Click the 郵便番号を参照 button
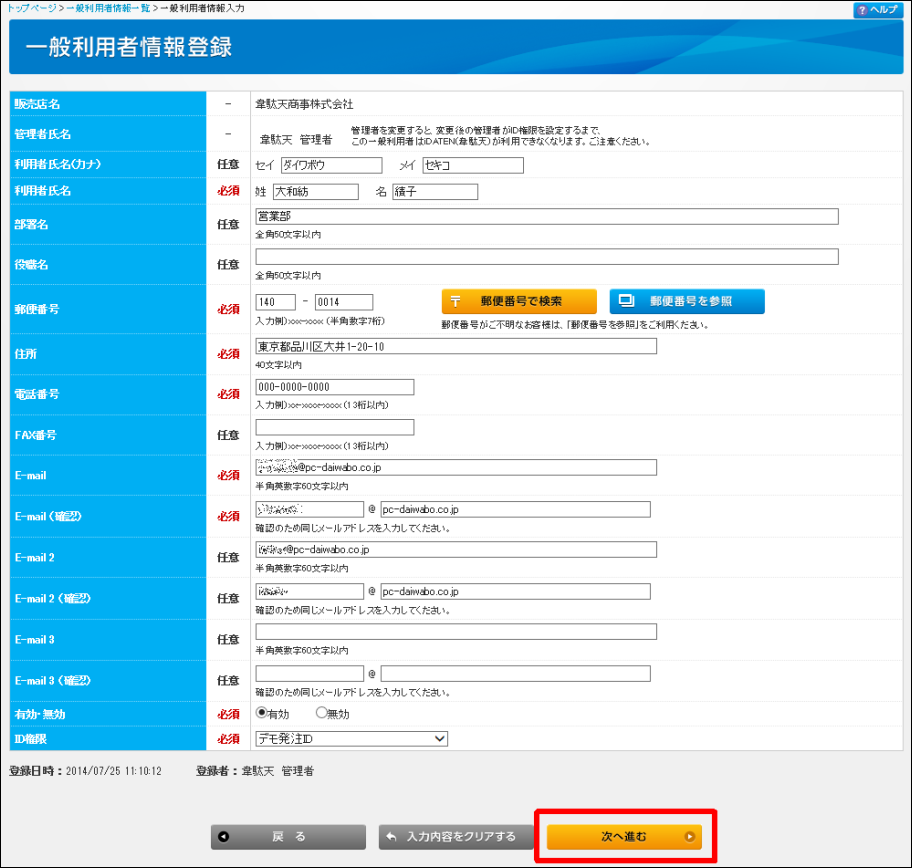This screenshot has width=912, height=868. coord(686,301)
